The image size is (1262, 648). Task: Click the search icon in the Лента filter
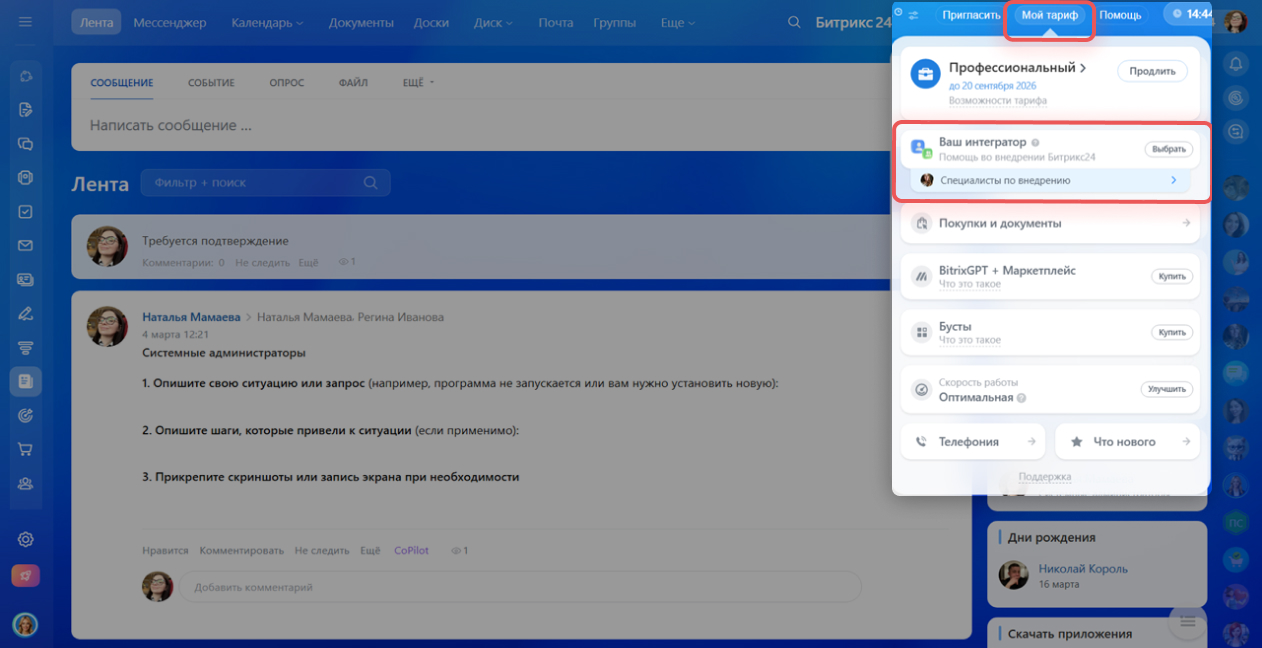click(x=370, y=183)
